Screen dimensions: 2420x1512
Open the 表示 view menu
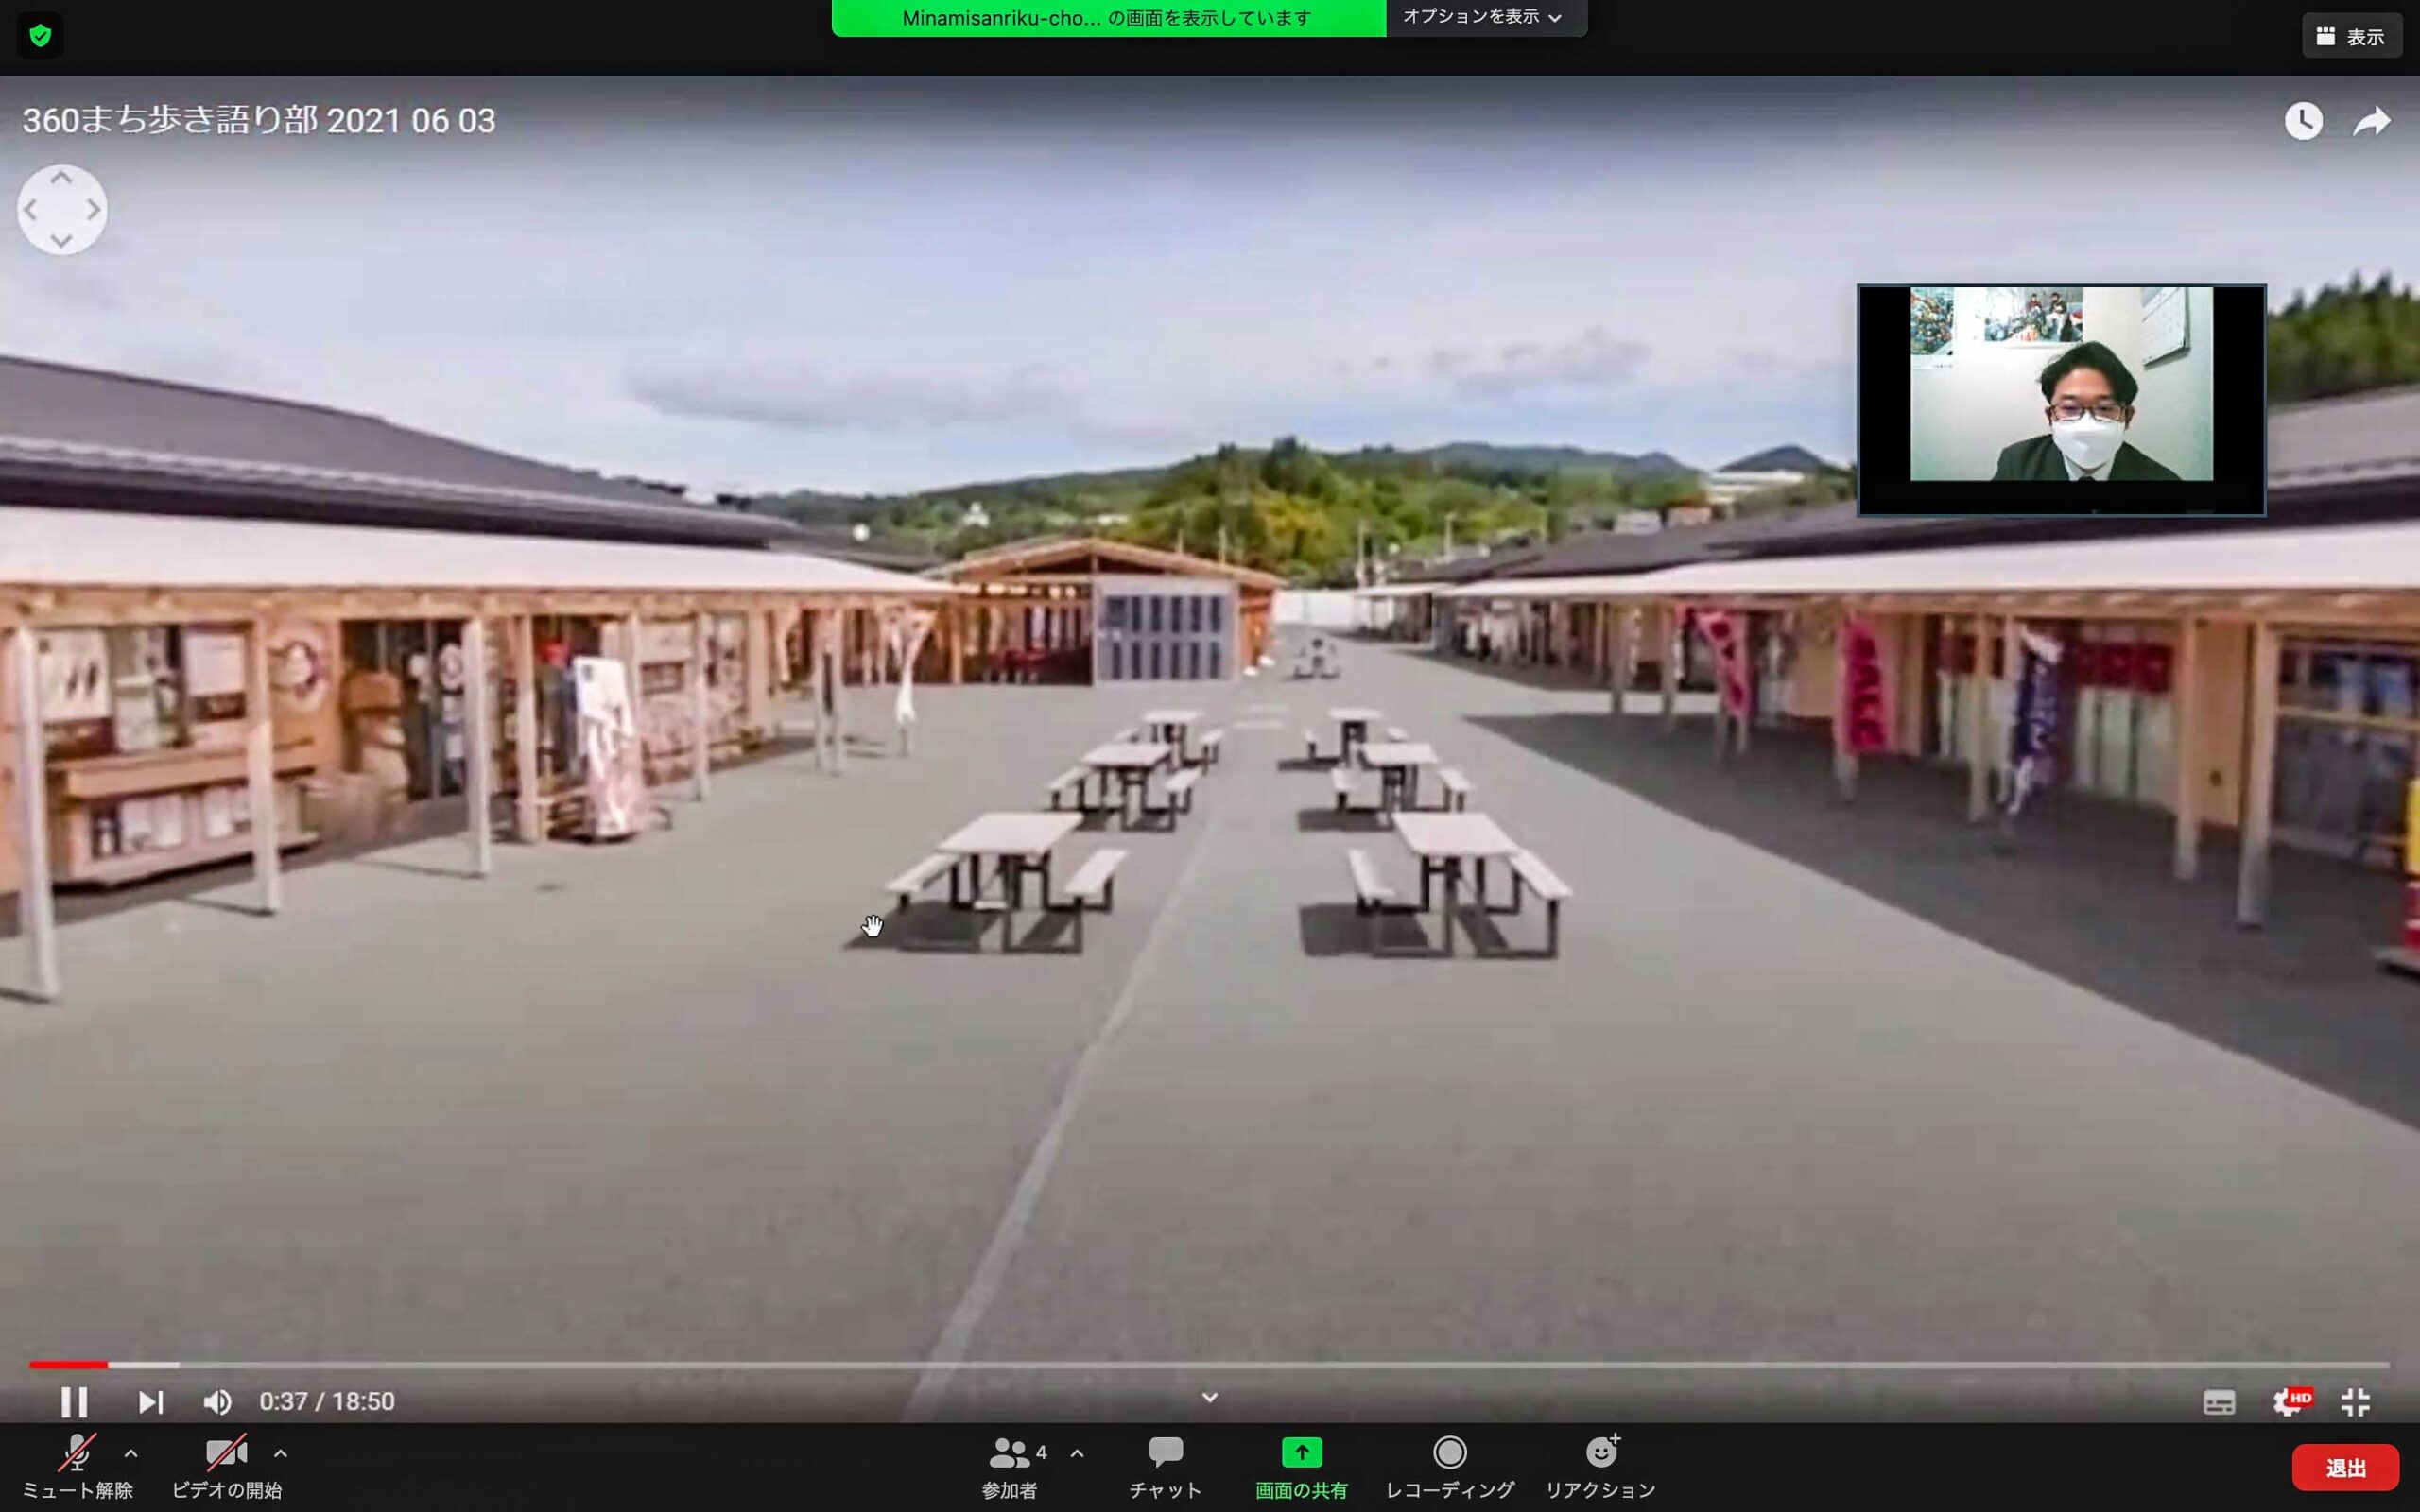(x=2351, y=36)
